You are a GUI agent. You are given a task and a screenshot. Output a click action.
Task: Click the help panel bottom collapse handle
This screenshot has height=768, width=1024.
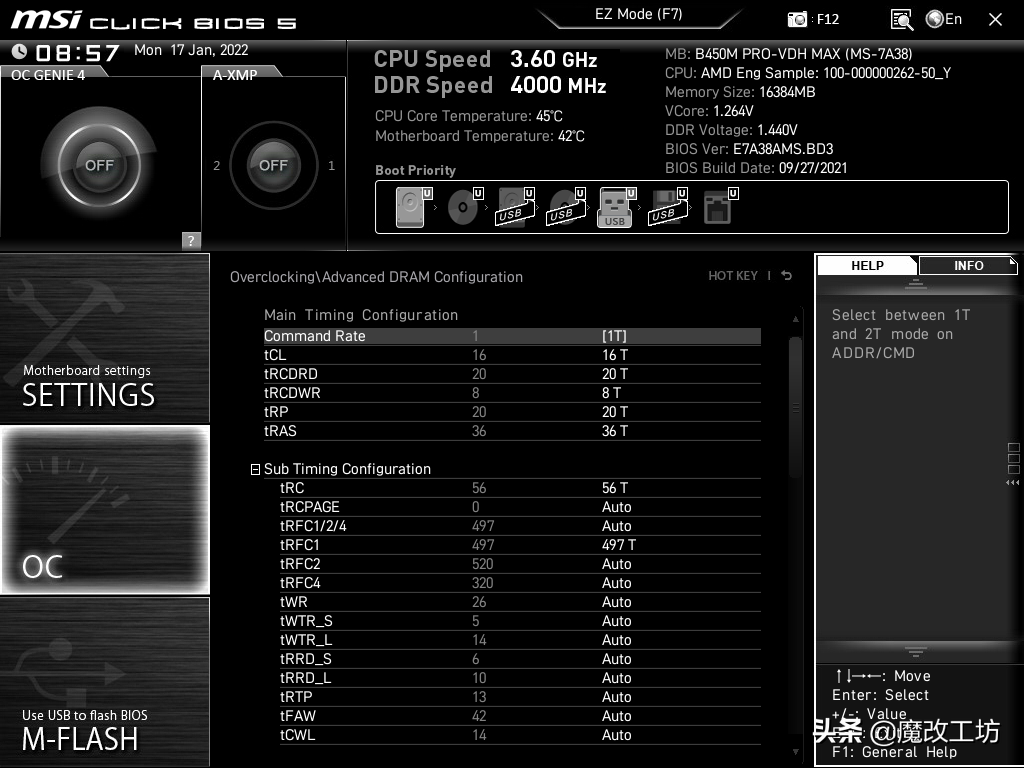tap(916, 652)
